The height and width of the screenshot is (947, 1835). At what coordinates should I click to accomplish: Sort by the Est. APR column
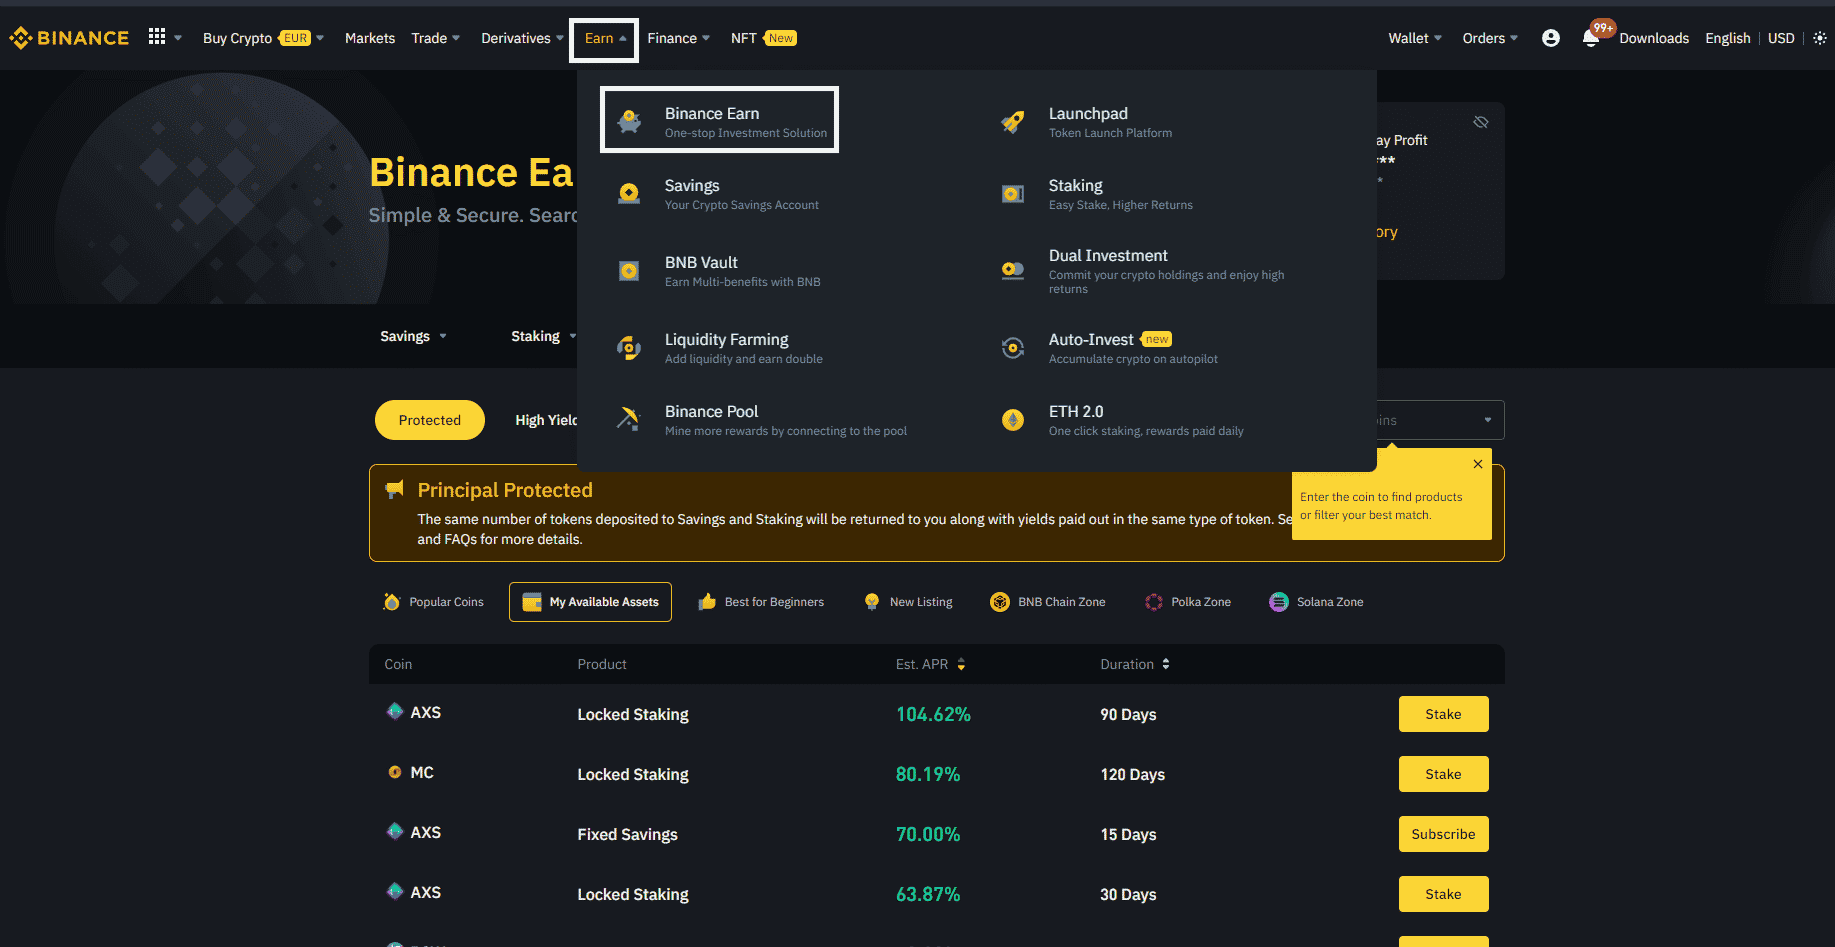[x=930, y=664]
